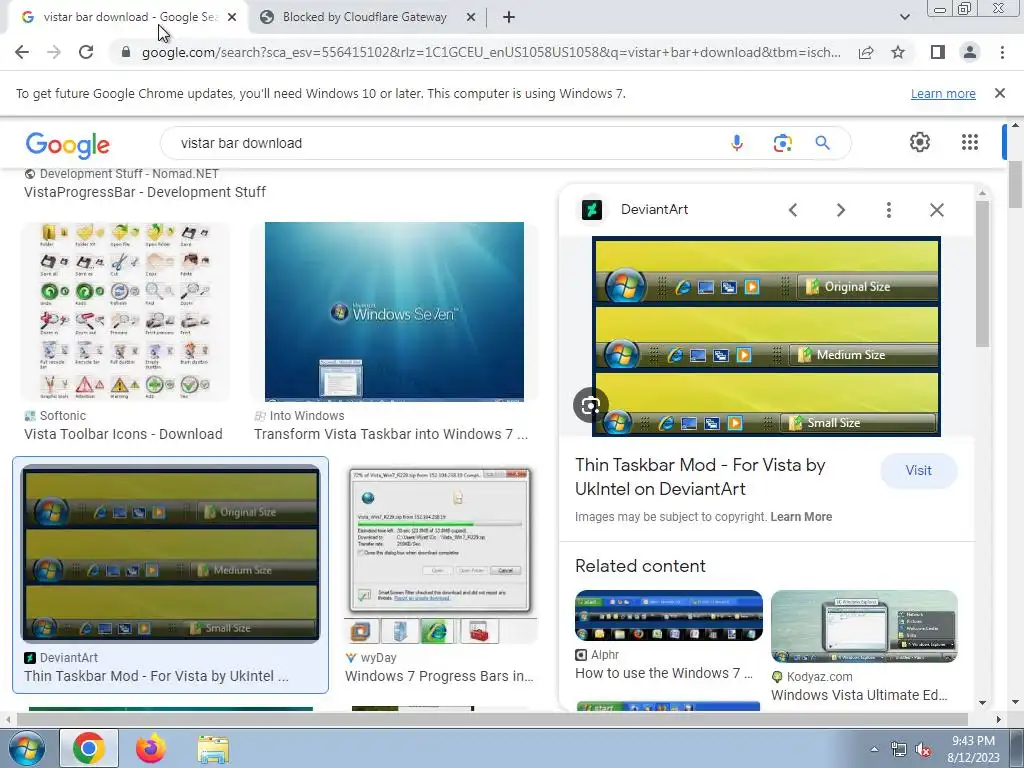
Task: Switch to Blocked by Cloudflare Gateway tab
Action: [364, 17]
